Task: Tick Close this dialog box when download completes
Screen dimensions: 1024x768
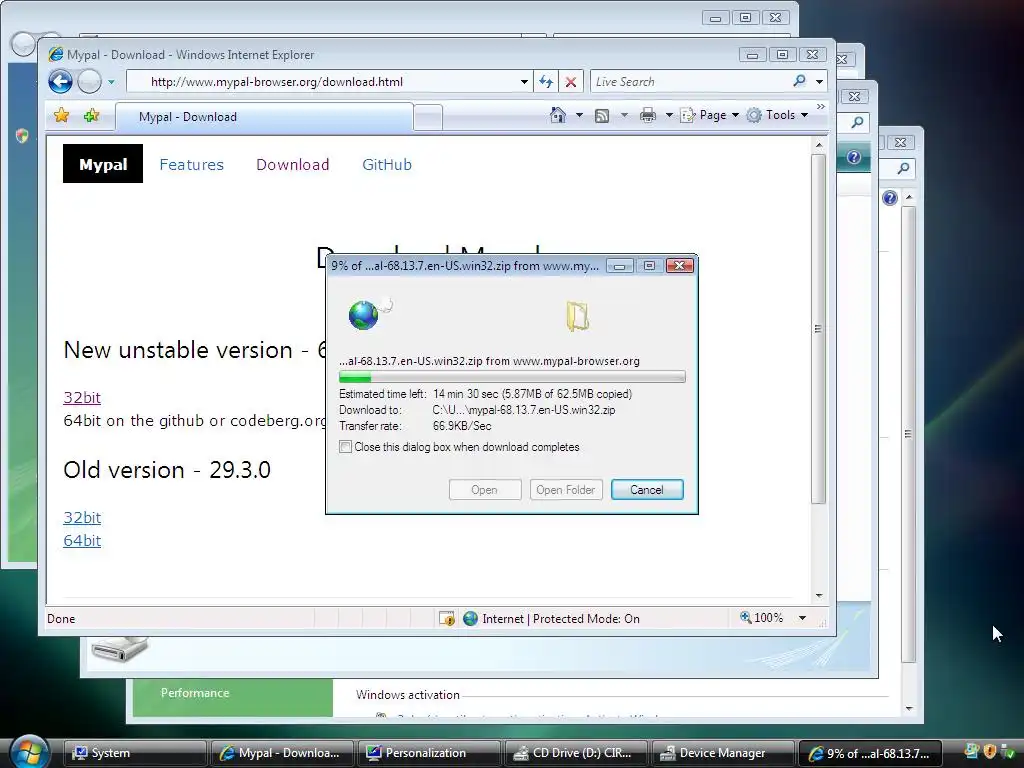Action: click(345, 447)
